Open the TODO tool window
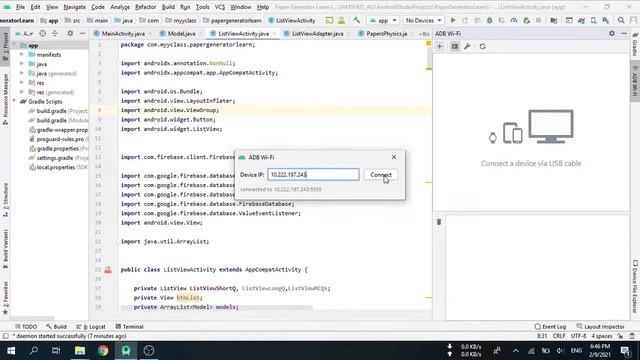The image size is (640, 360). point(26,327)
